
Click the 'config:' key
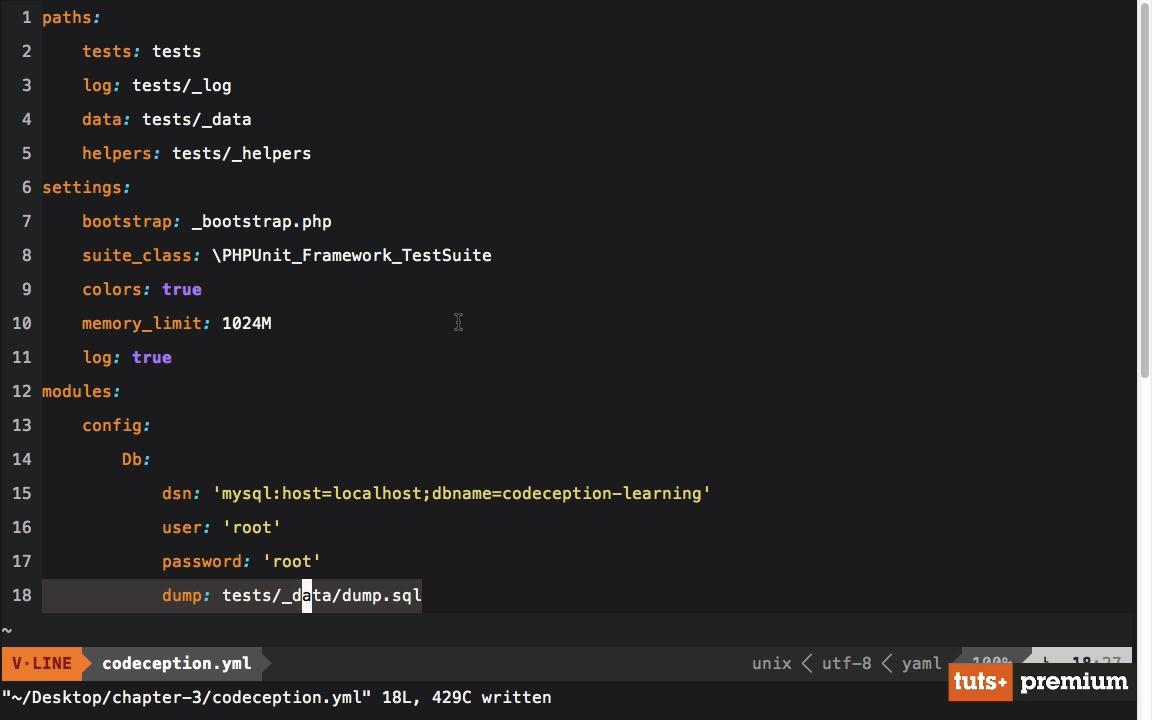click(116, 425)
